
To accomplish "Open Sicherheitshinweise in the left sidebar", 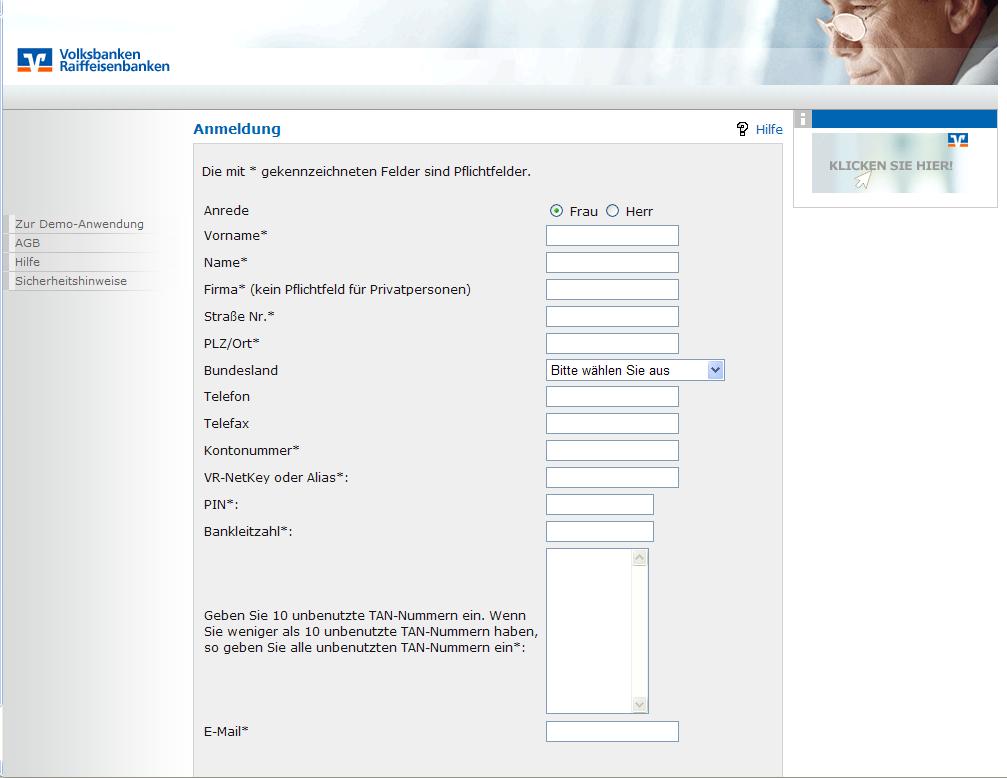I will (x=71, y=281).
